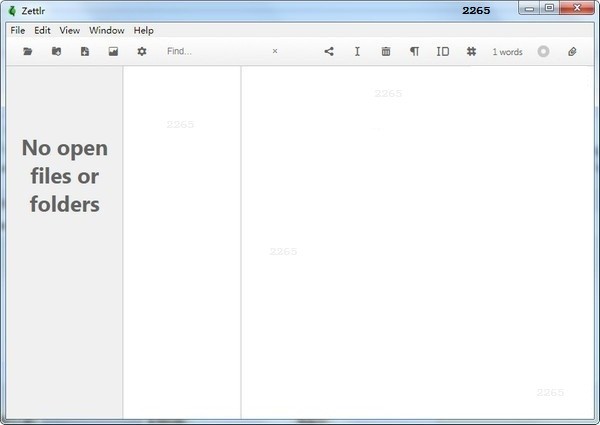The image size is (600, 425).
Task: Create a new file with toolbar icon
Action: coord(85,51)
